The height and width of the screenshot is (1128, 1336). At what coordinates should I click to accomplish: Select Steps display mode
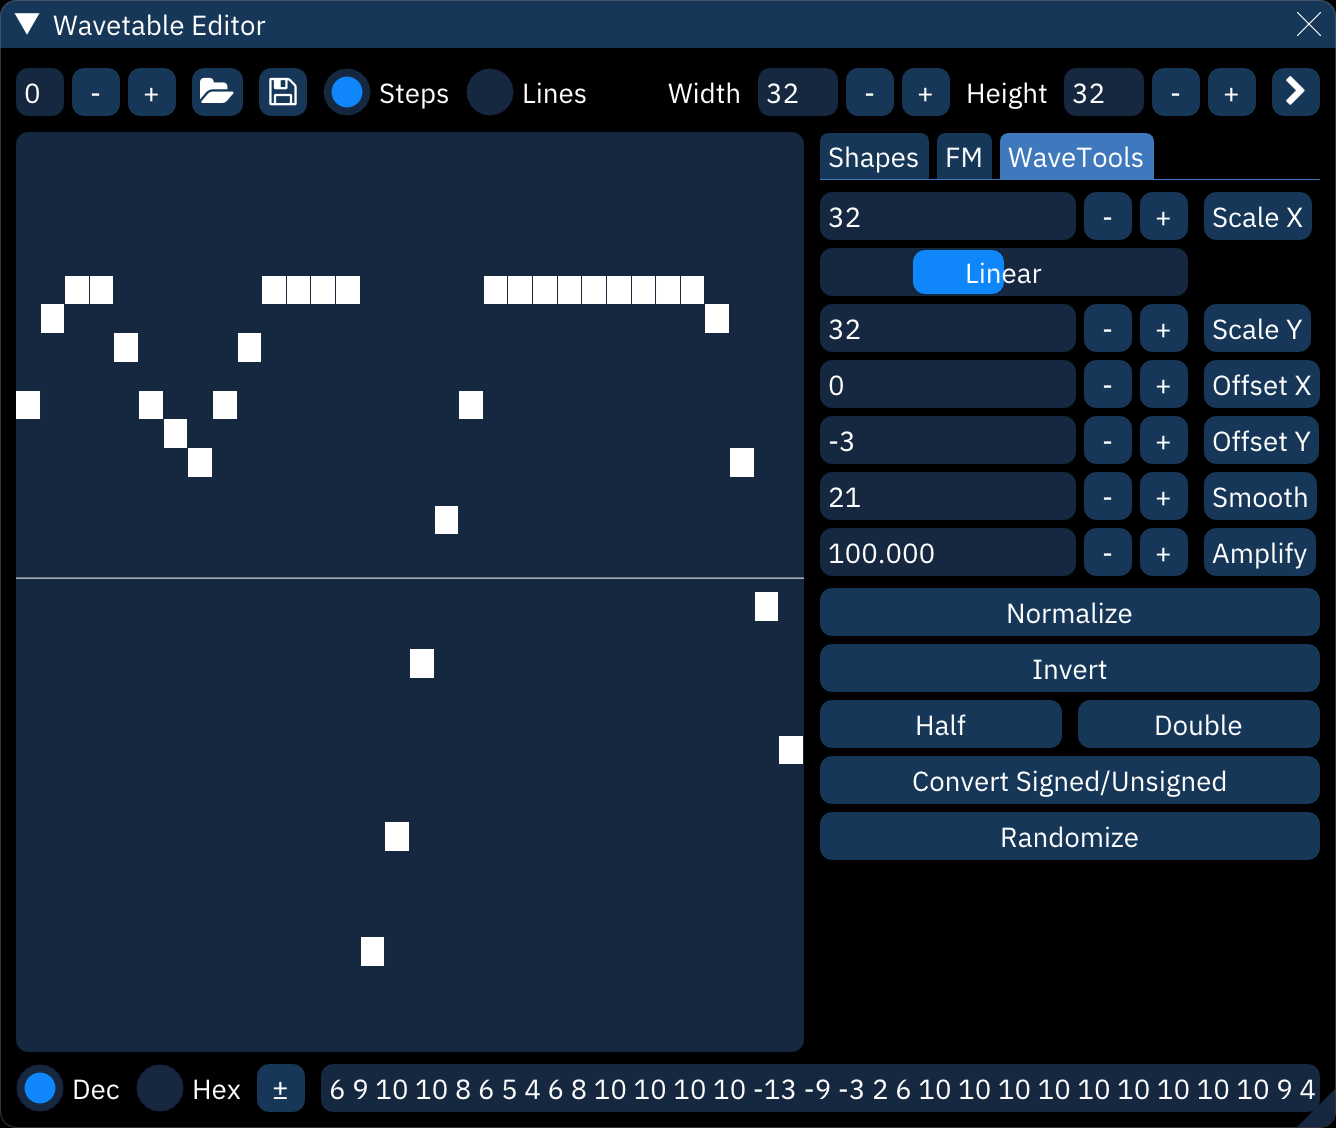click(347, 93)
